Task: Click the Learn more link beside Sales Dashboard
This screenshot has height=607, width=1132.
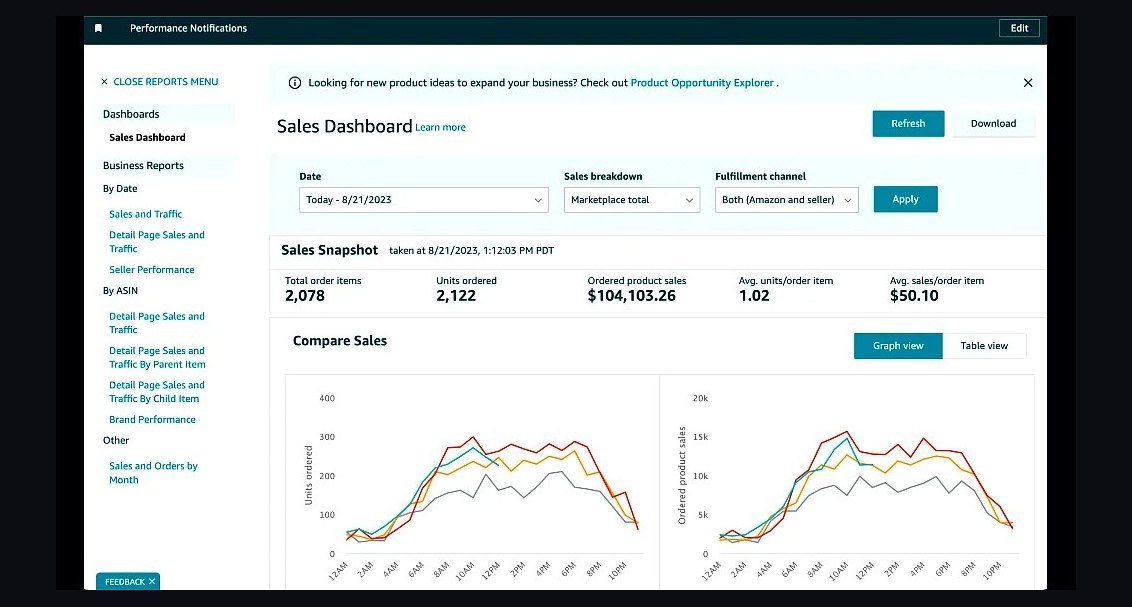Action: coord(440,128)
